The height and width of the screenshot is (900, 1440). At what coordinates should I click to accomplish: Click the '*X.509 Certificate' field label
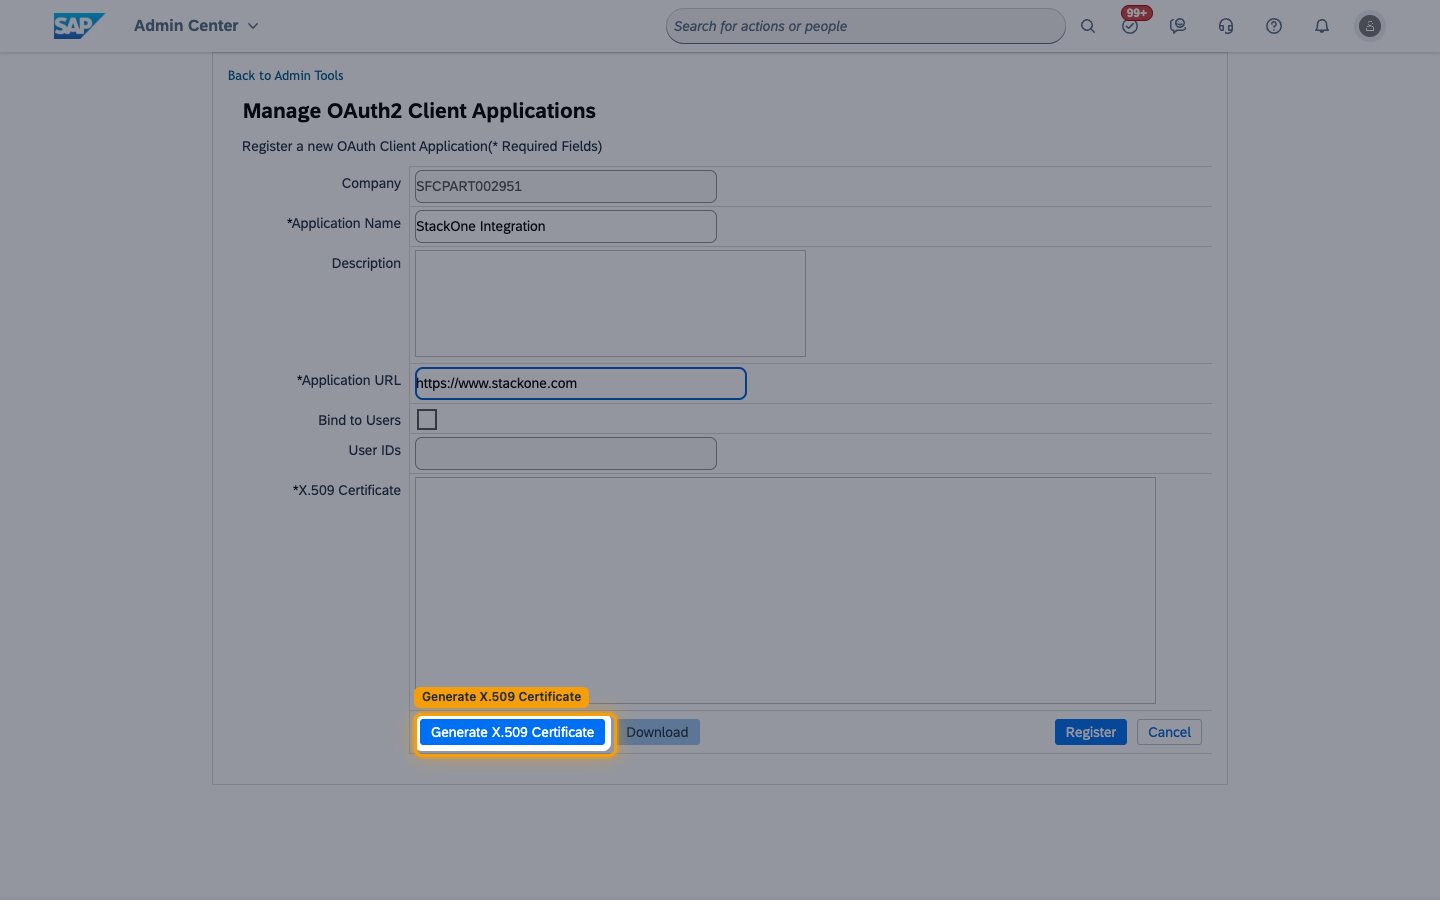[x=346, y=490]
